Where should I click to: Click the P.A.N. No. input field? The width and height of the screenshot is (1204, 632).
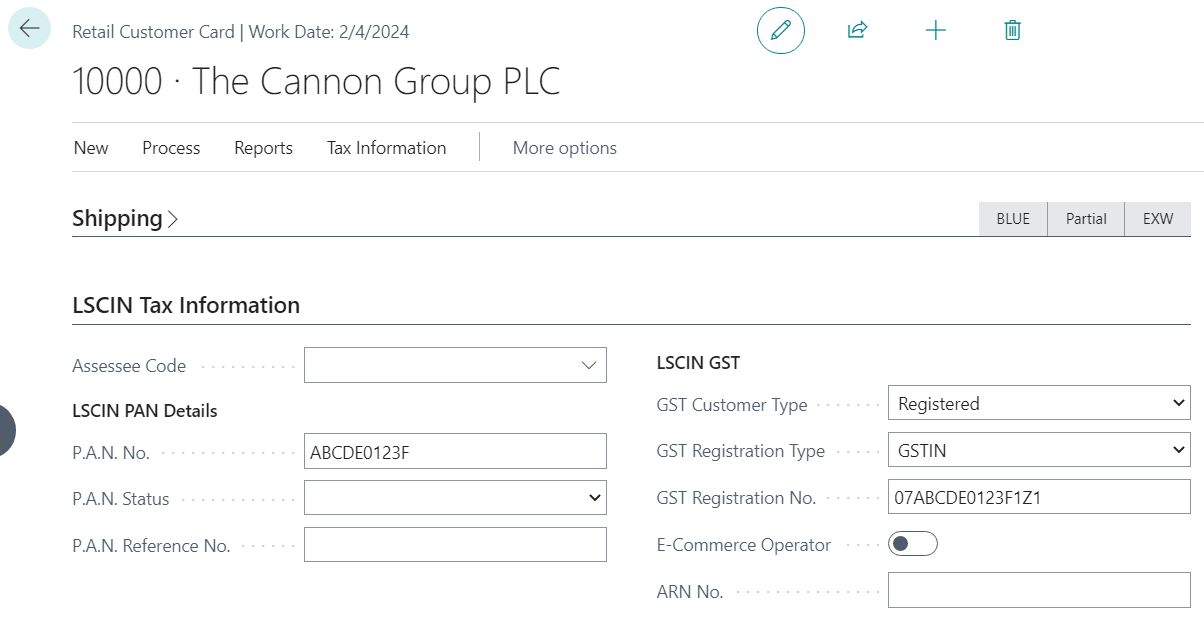(x=455, y=452)
